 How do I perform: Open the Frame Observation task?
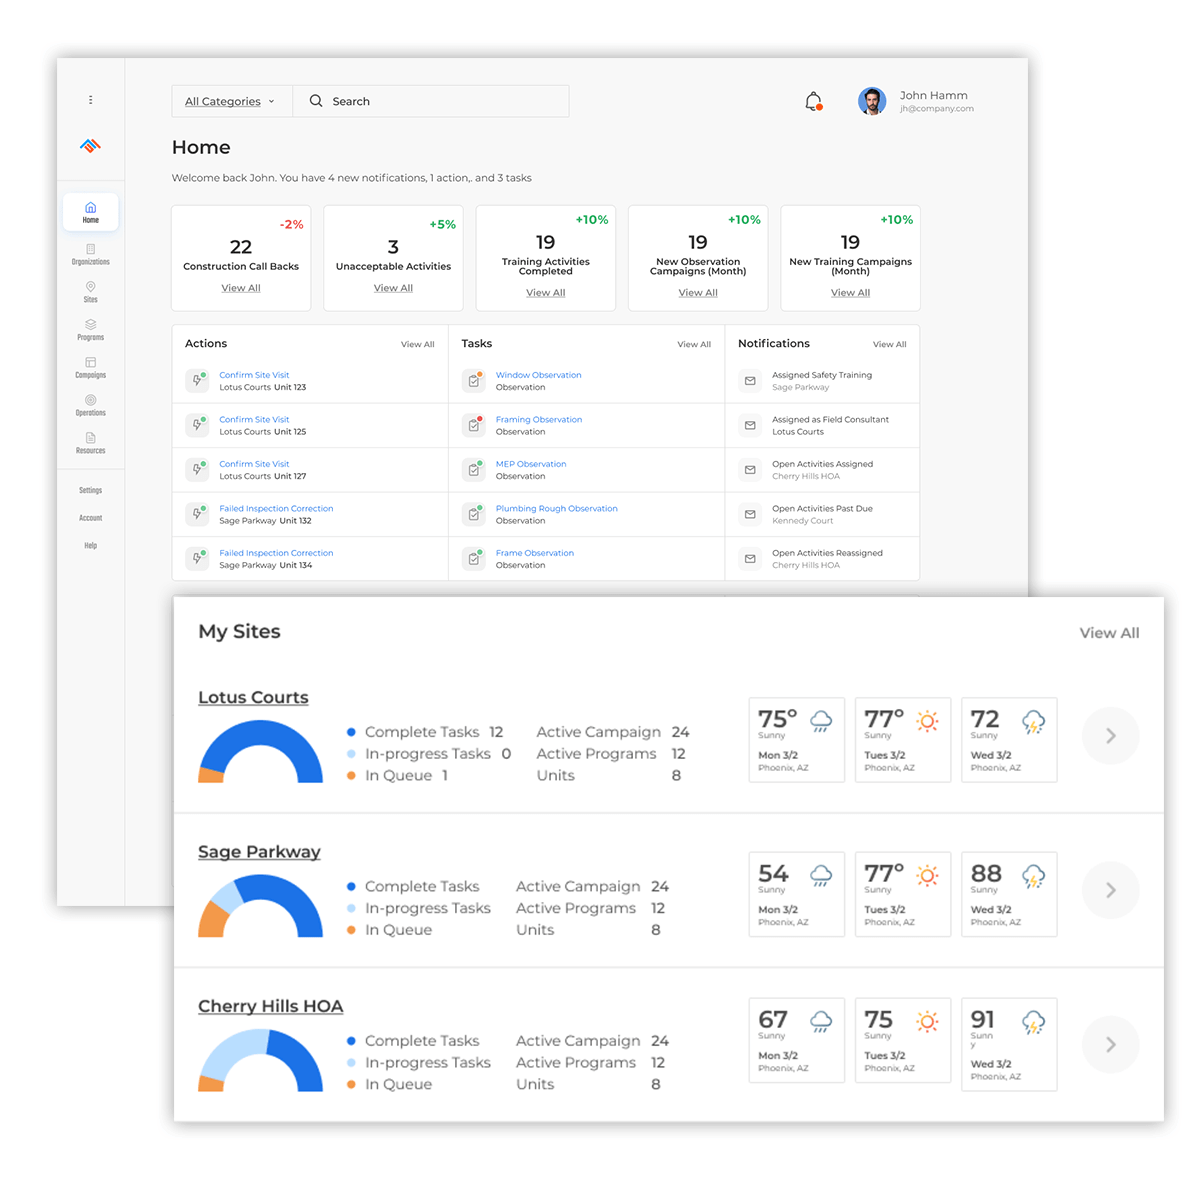click(535, 553)
